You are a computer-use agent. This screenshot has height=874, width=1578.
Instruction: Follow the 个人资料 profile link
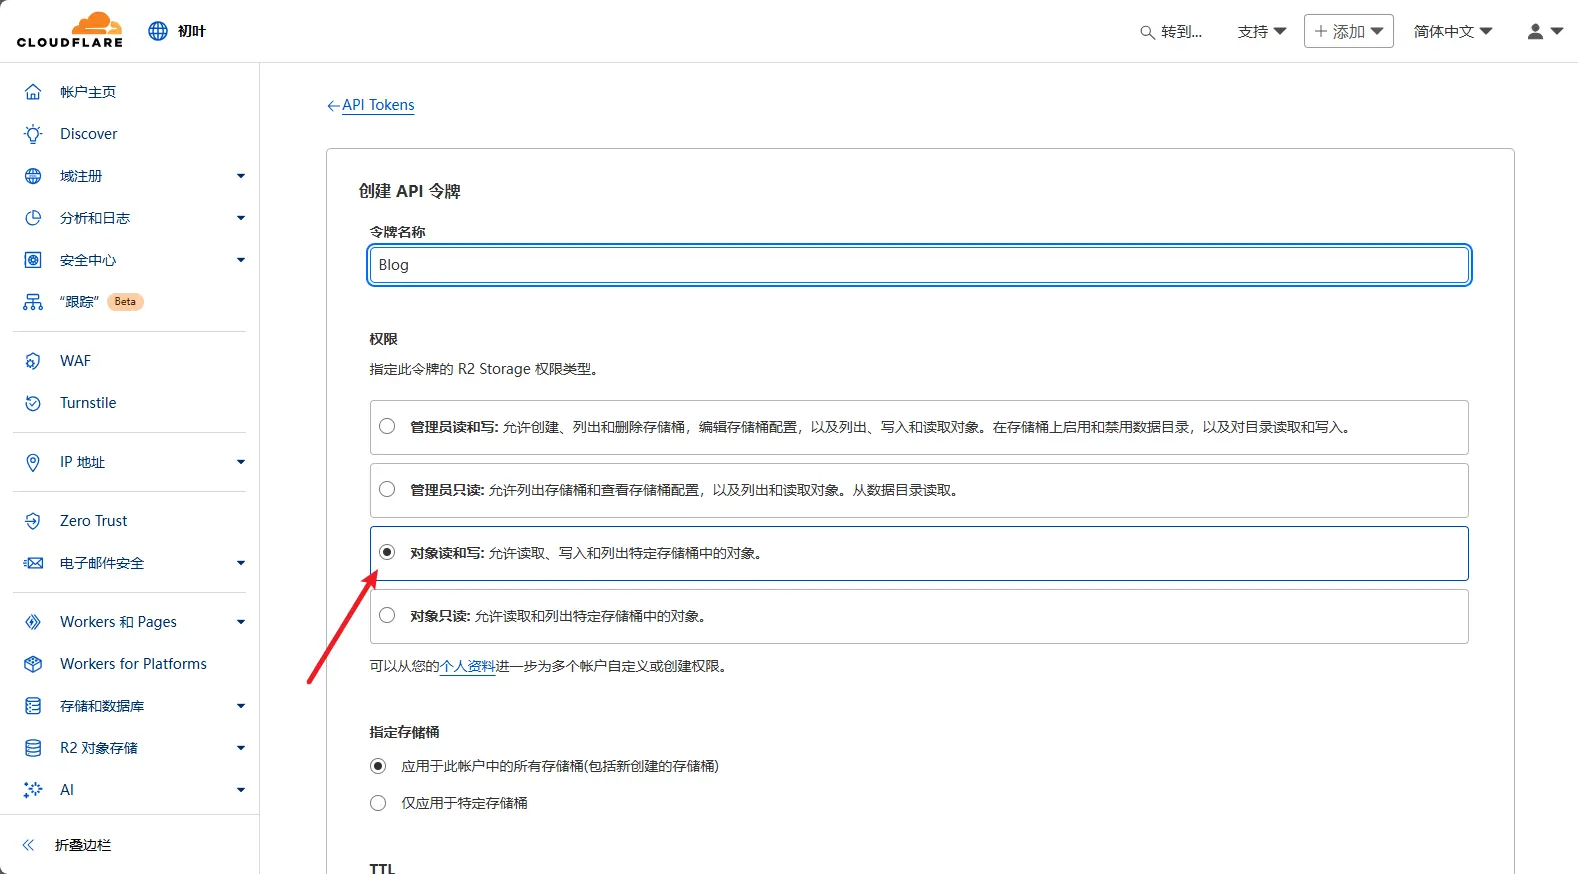pos(468,666)
